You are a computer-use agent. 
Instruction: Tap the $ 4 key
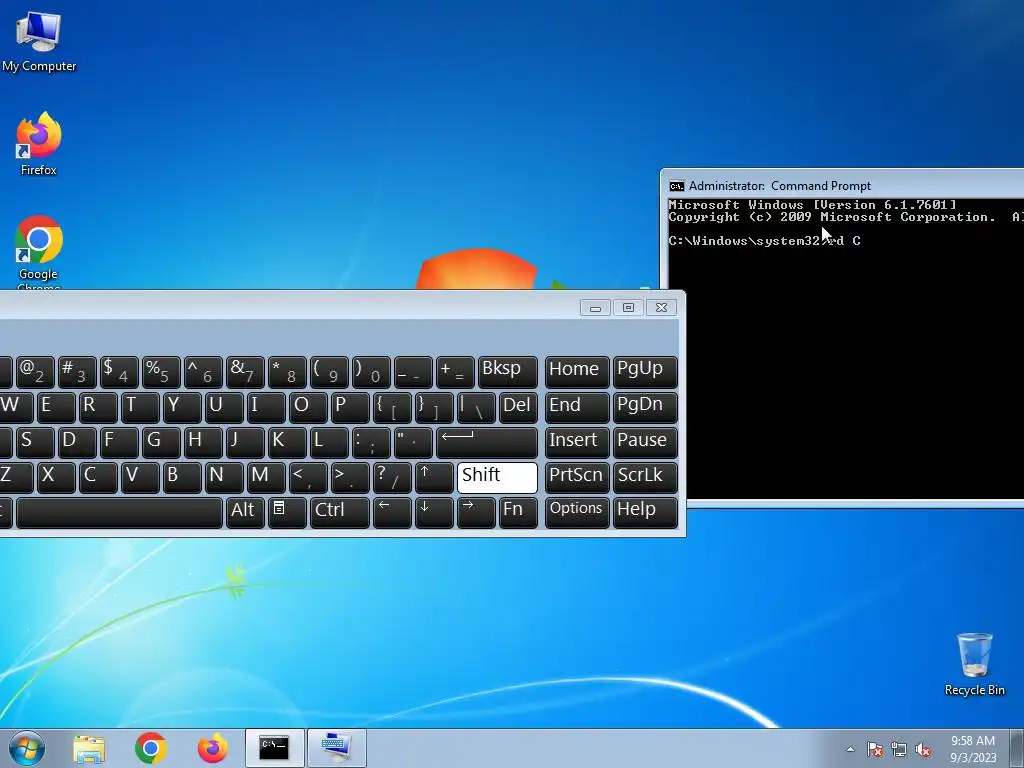[x=119, y=372]
